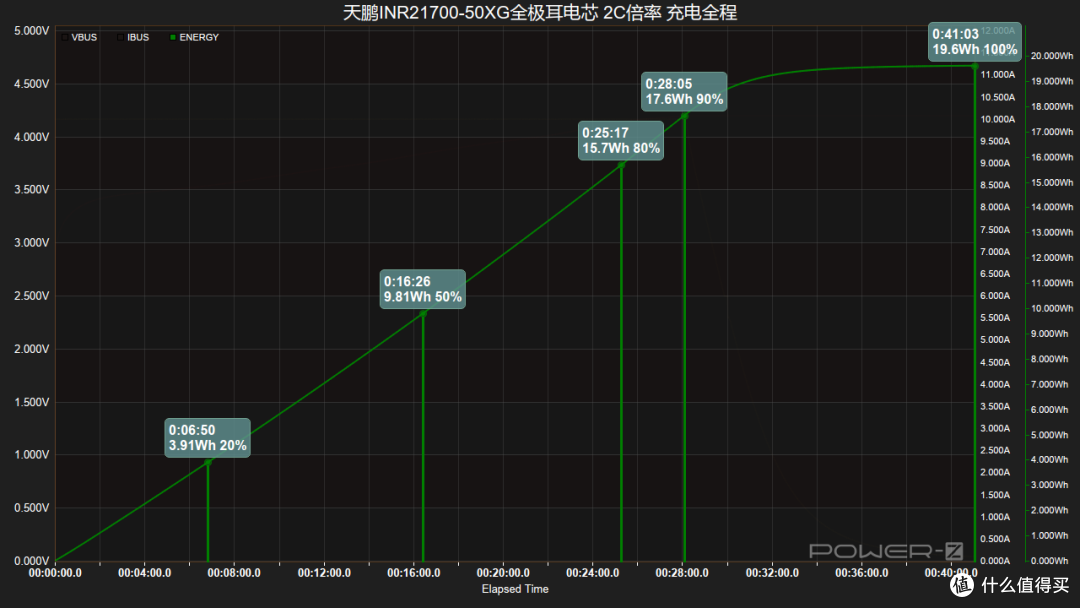Click the 0:25:17 15.7Wh 80% annotation
Viewport: 1080px width, 608px height.
pyautogui.click(x=621, y=140)
